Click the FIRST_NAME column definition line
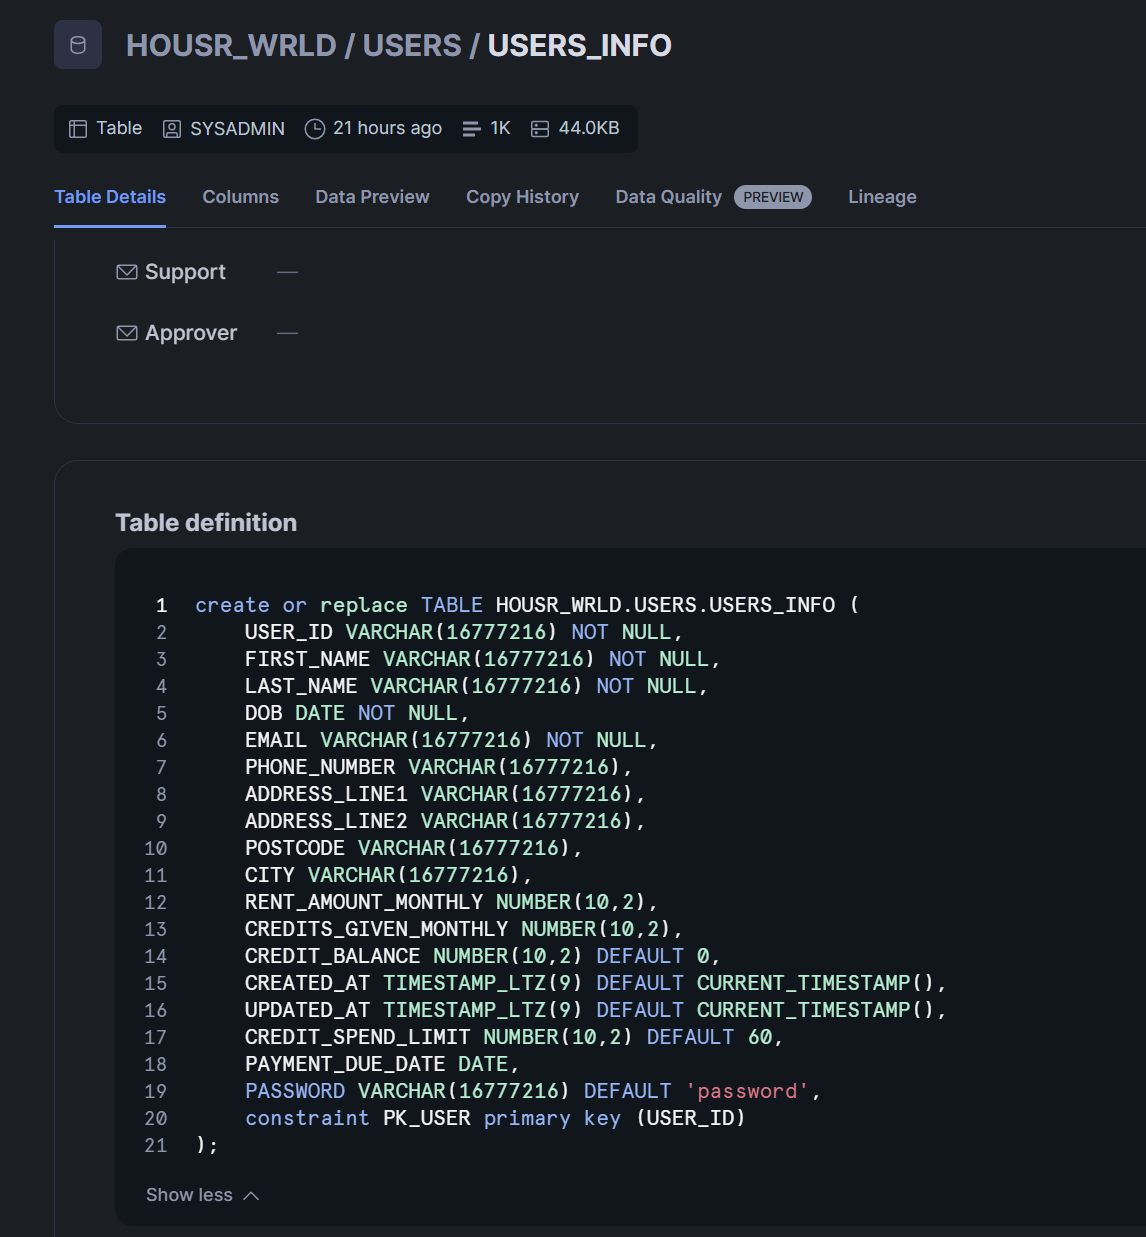 tap(483, 659)
